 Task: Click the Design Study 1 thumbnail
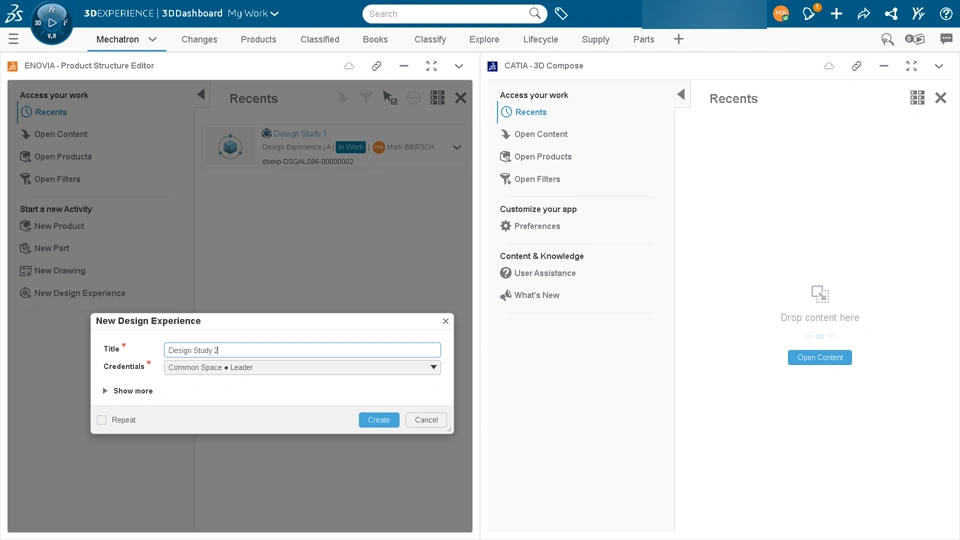click(x=230, y=147)
